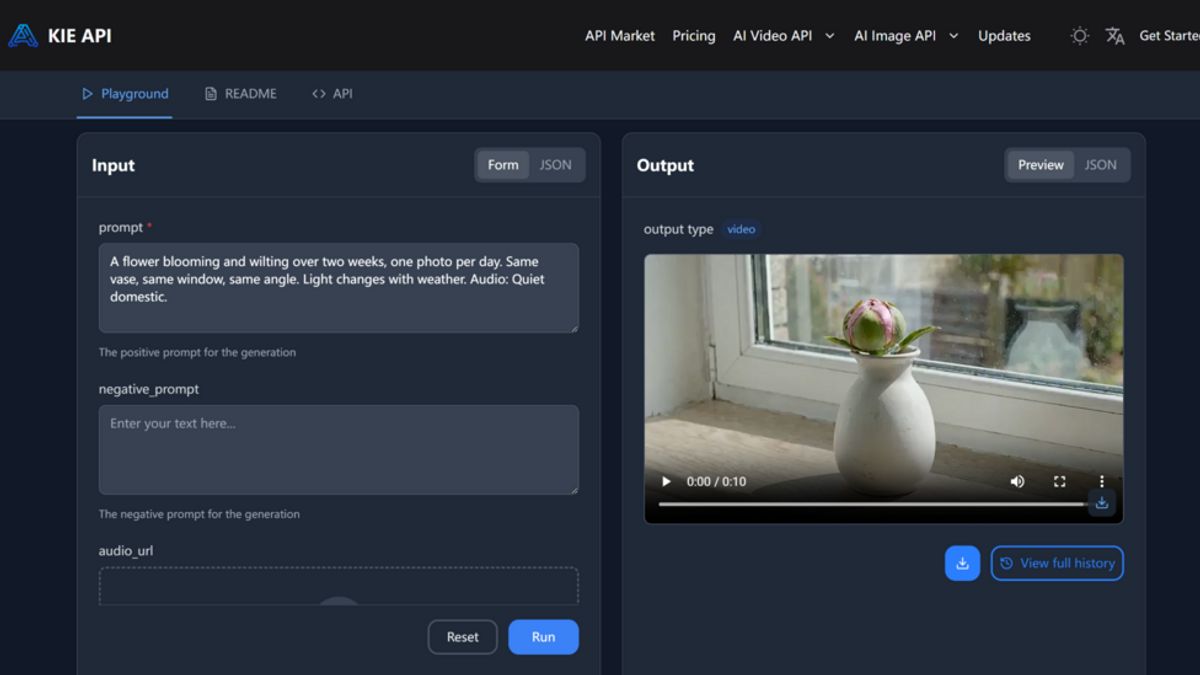1200x675 pixels.
Task: Click the 'output type' label
Action: tap(678, 229)
